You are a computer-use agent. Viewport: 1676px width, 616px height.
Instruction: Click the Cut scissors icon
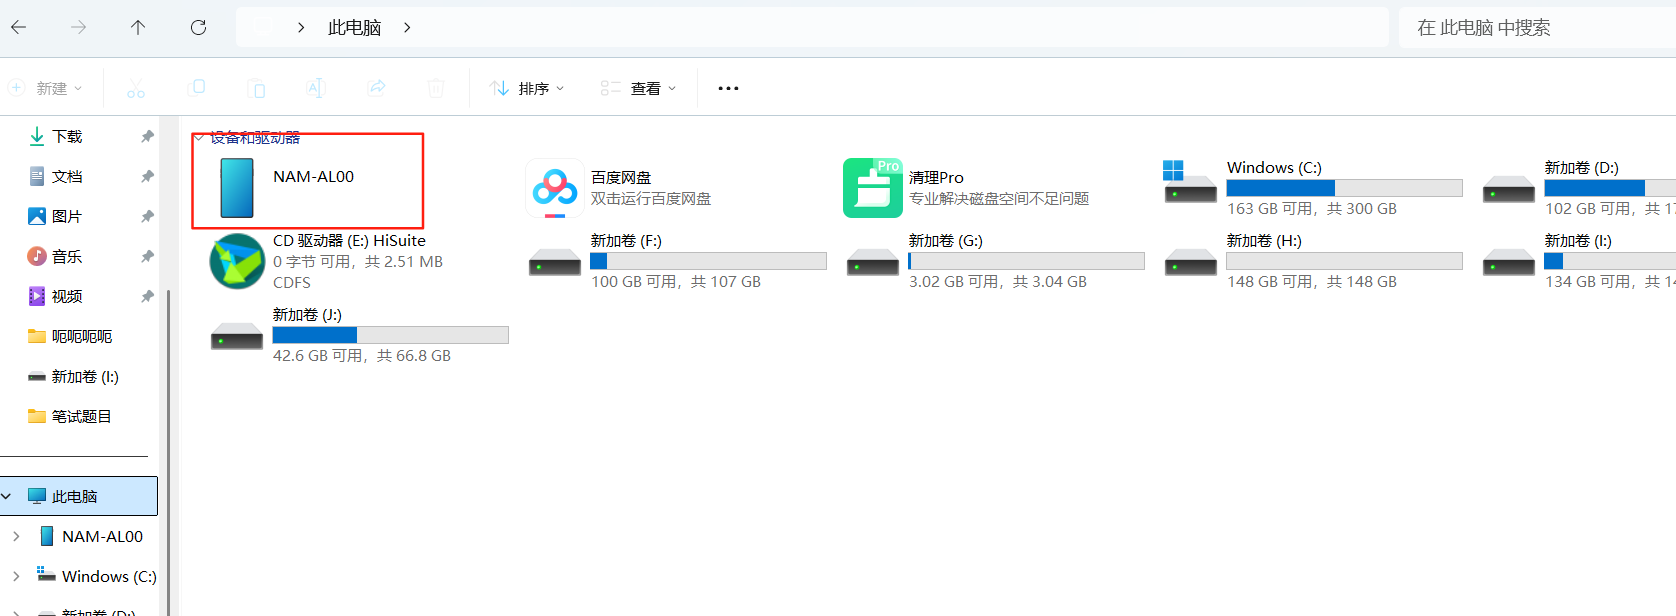coord(136,88)
